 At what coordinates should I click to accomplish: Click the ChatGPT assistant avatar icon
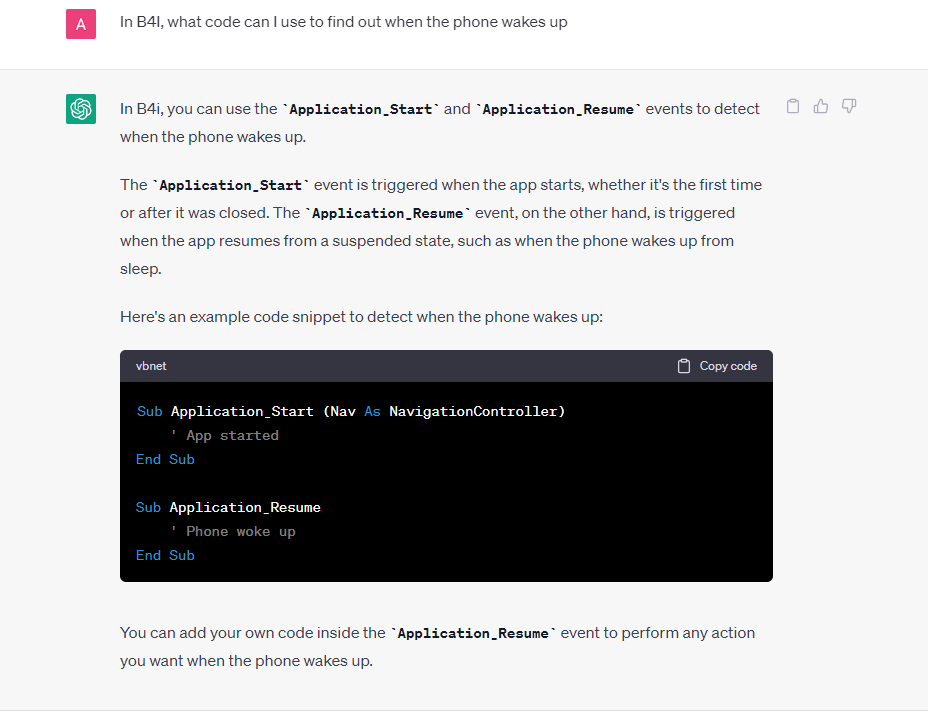[81, 109]
